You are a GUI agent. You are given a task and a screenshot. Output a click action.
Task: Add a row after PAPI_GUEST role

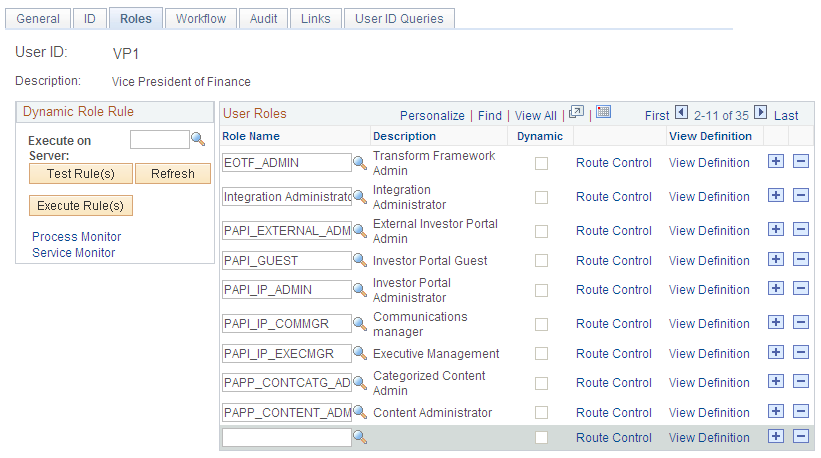point(776,260)
